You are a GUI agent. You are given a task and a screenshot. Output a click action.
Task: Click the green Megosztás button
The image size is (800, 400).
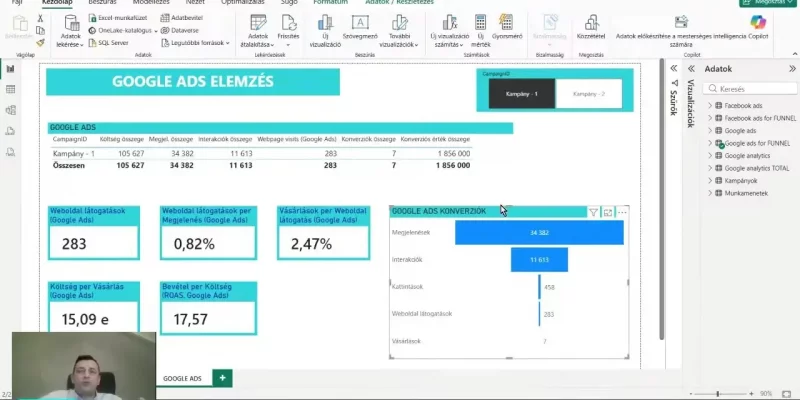pos(768,3)
